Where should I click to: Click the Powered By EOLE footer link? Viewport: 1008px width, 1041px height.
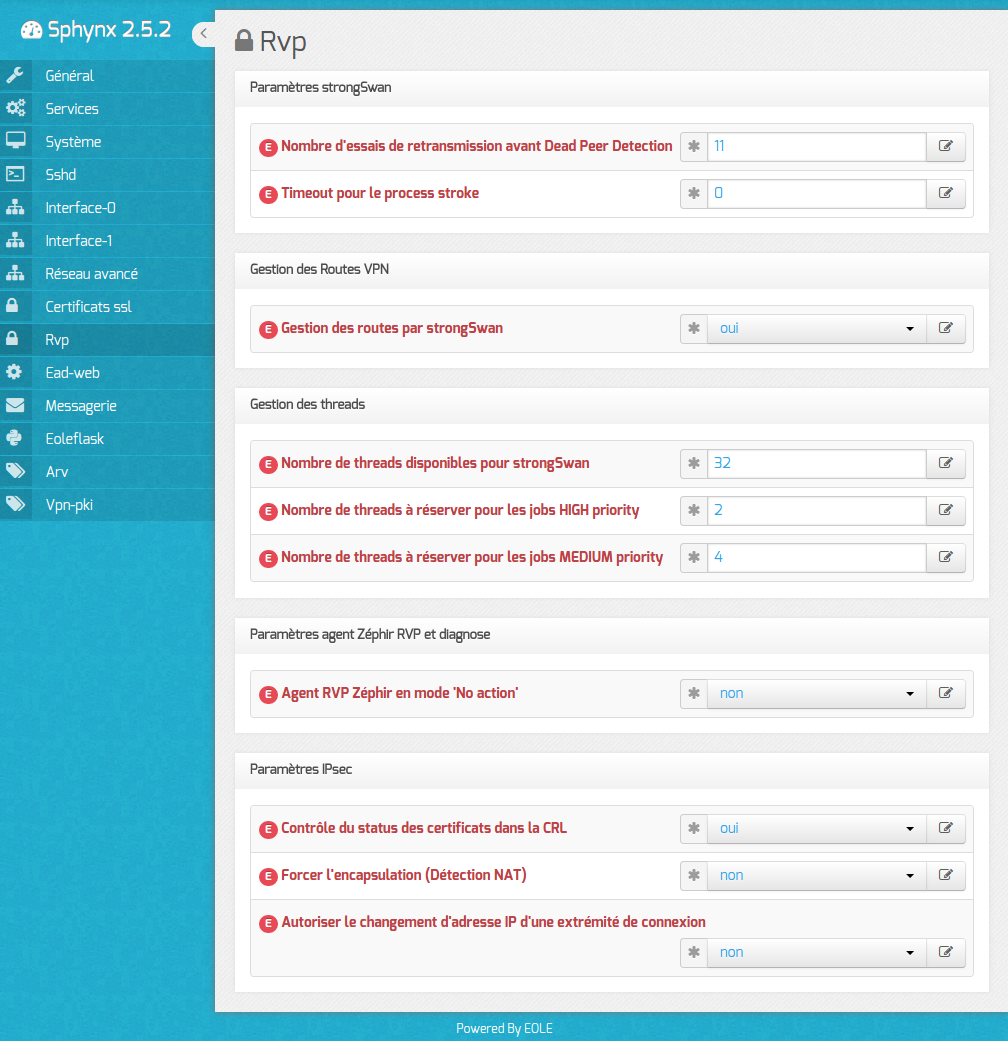pos(504,1028)
